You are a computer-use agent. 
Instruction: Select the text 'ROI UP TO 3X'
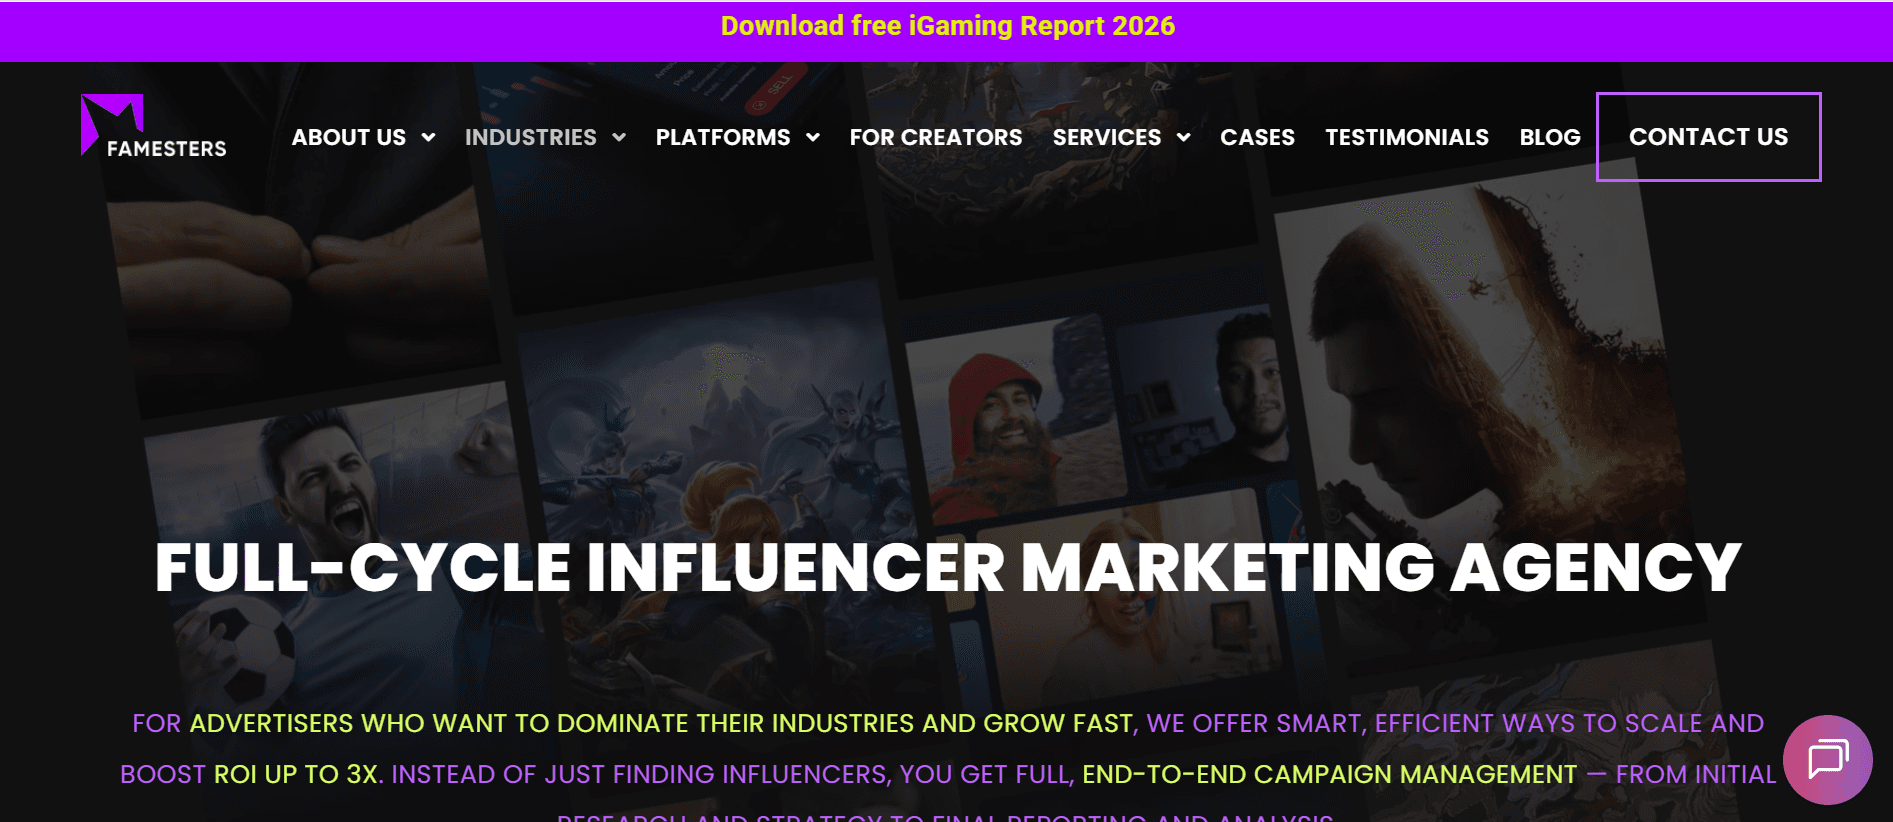[x=298, y=774]
